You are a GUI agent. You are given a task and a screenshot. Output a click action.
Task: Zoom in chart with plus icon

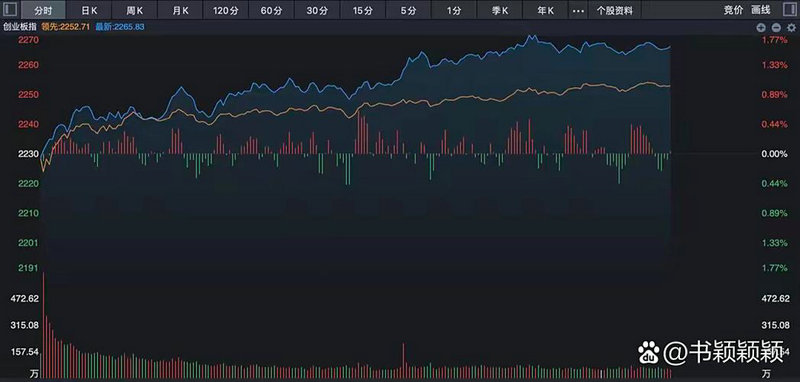[x=761, y=28]
